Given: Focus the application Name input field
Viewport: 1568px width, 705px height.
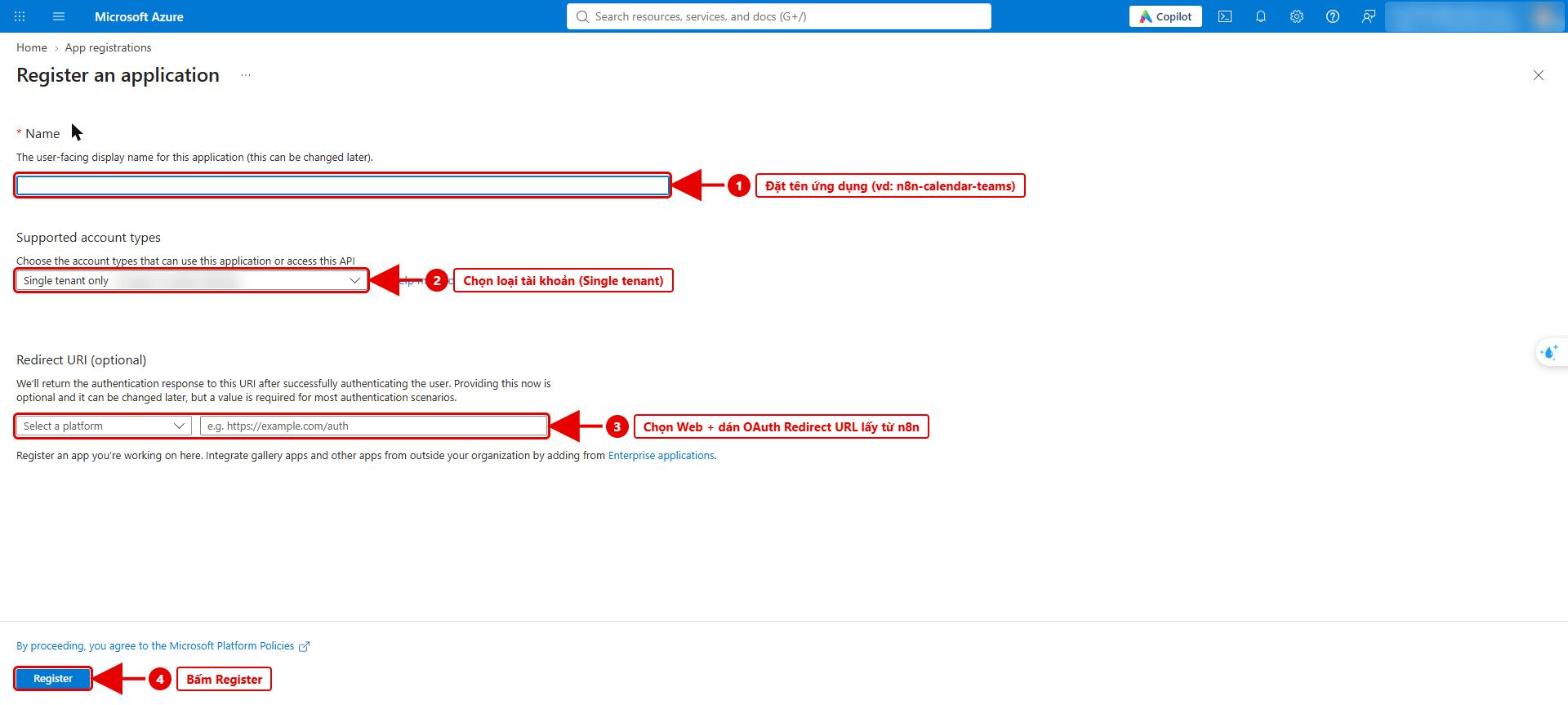Looking at the screenshot, I should [x=343, y=185].
